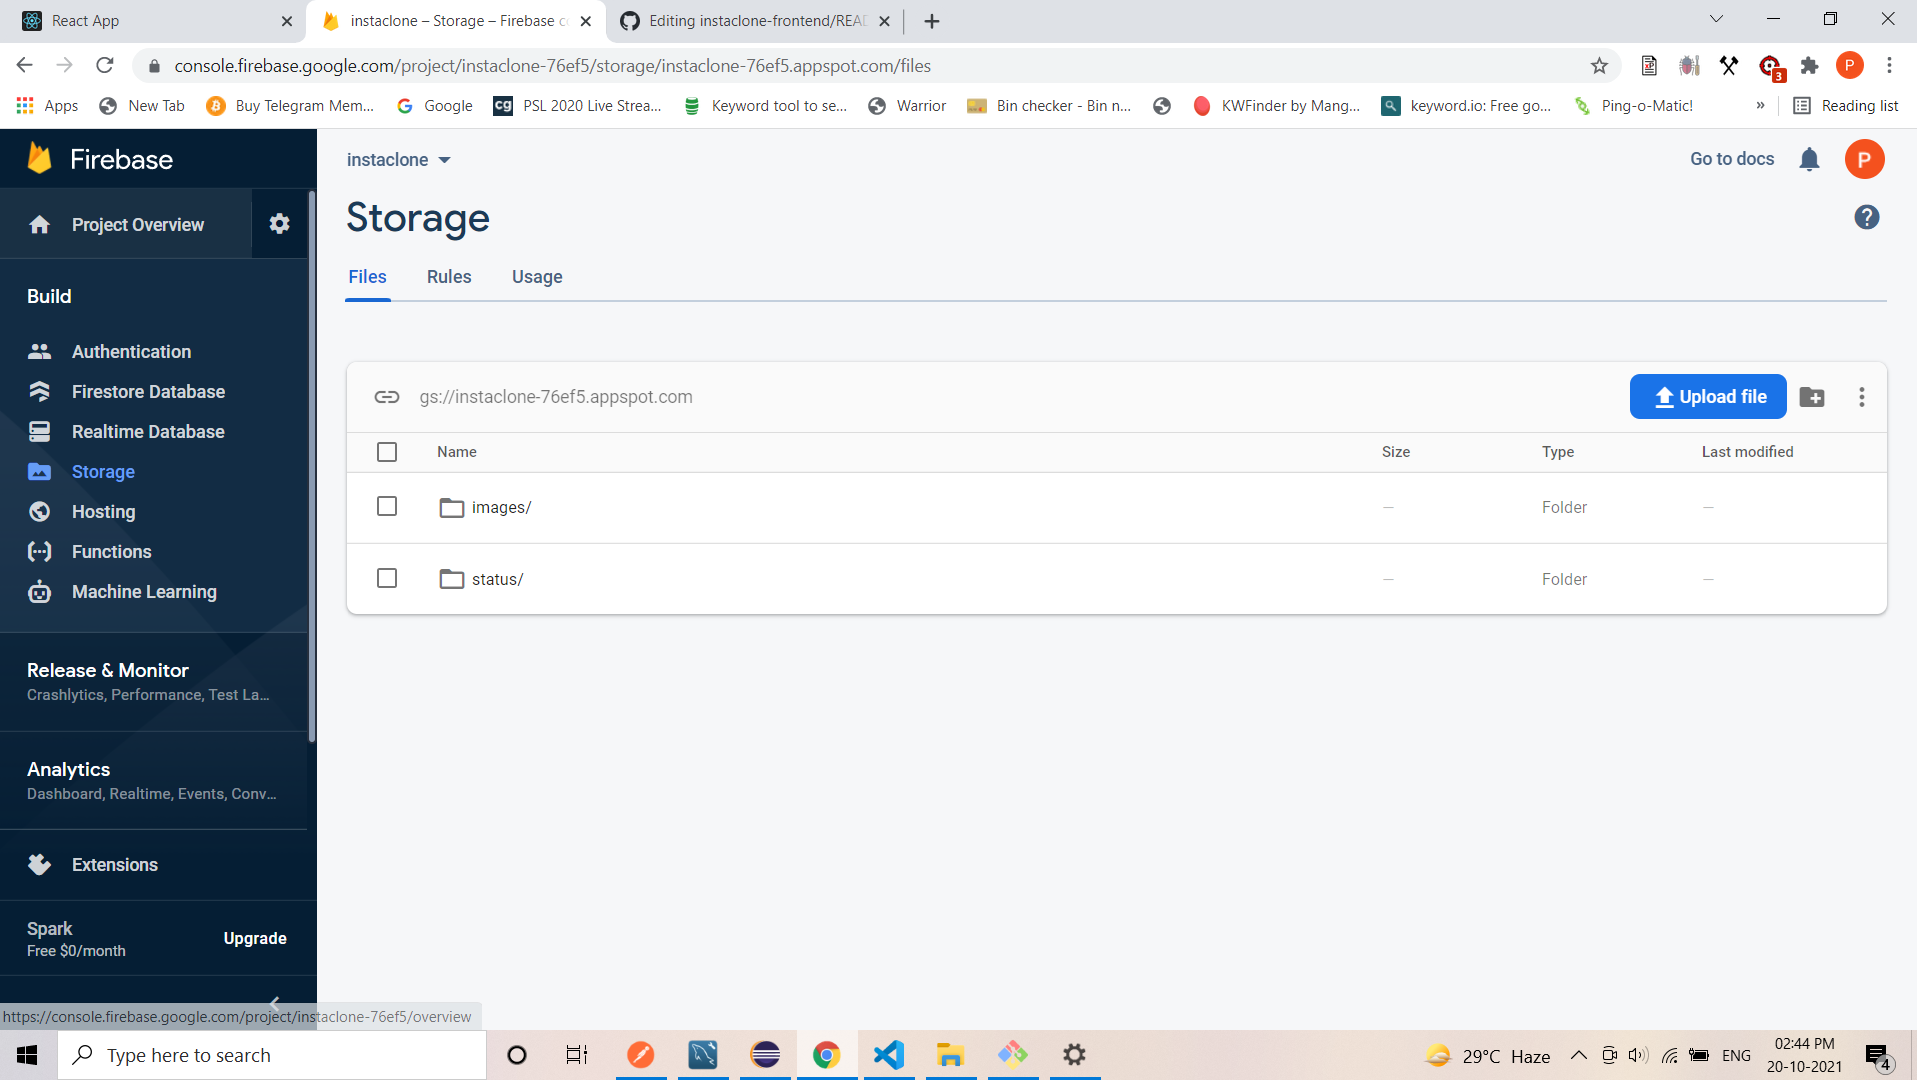Click Upgrade plan button

pos(255,938)
